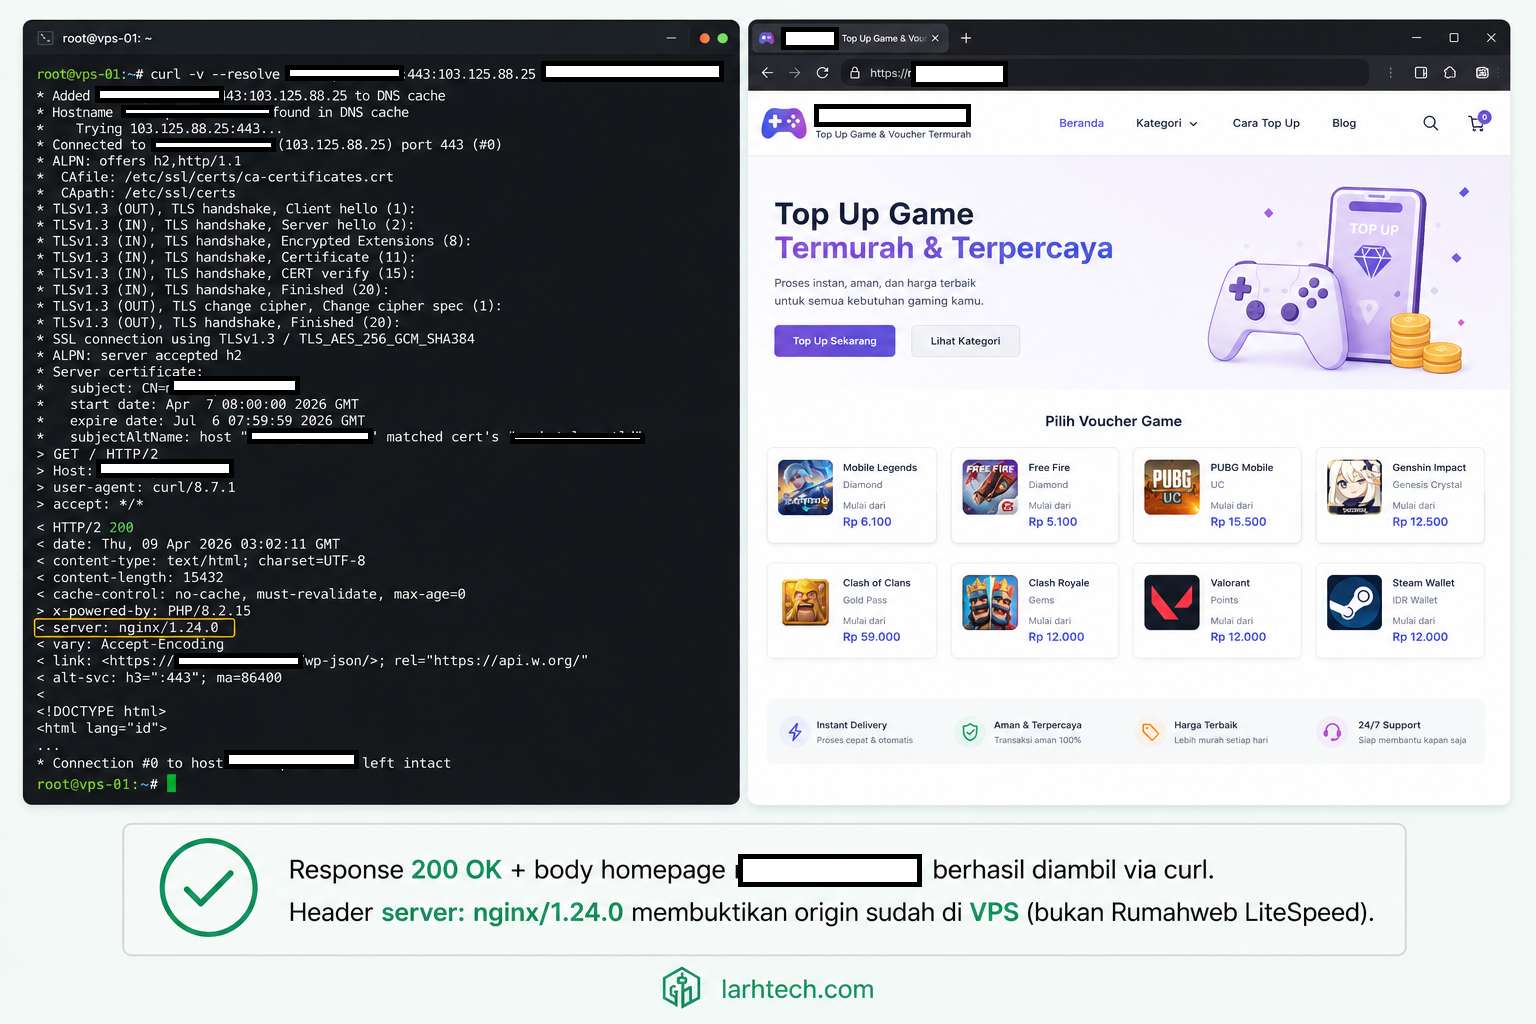Click the terminal window title icon
Image resolution: width=1536 pixels, height=1024 pixels.
click(45, 38)
